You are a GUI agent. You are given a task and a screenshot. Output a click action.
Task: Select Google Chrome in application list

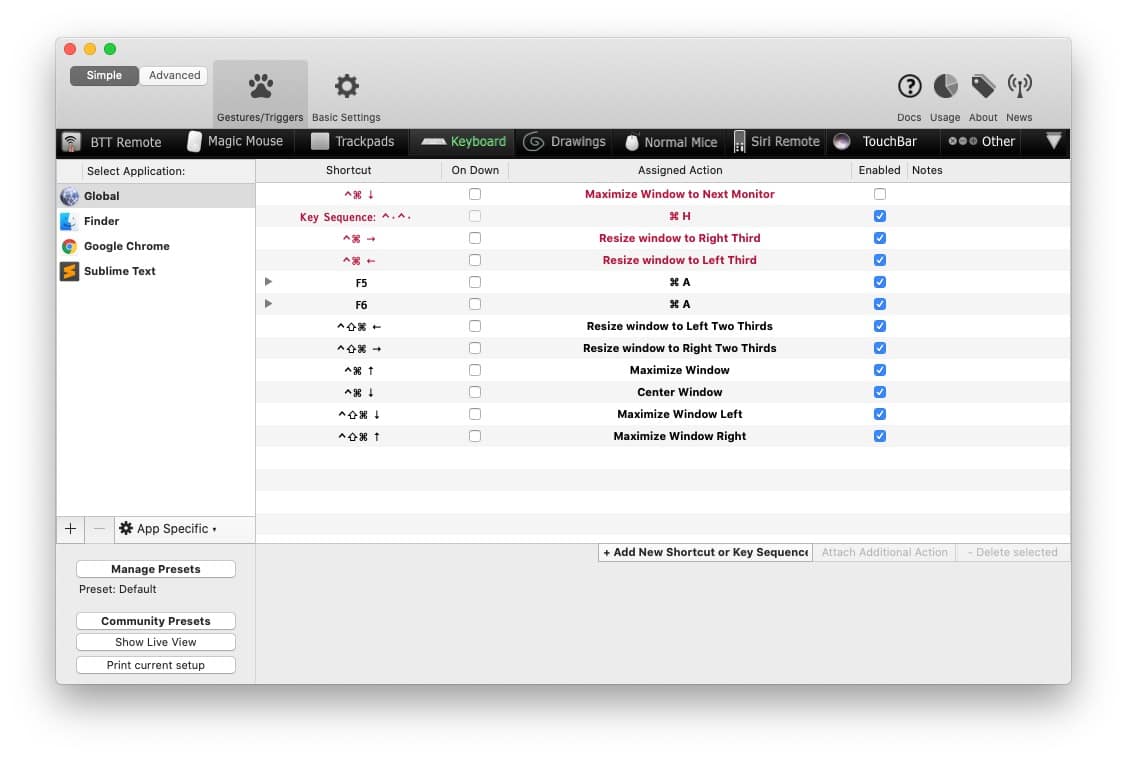[126, 246]
